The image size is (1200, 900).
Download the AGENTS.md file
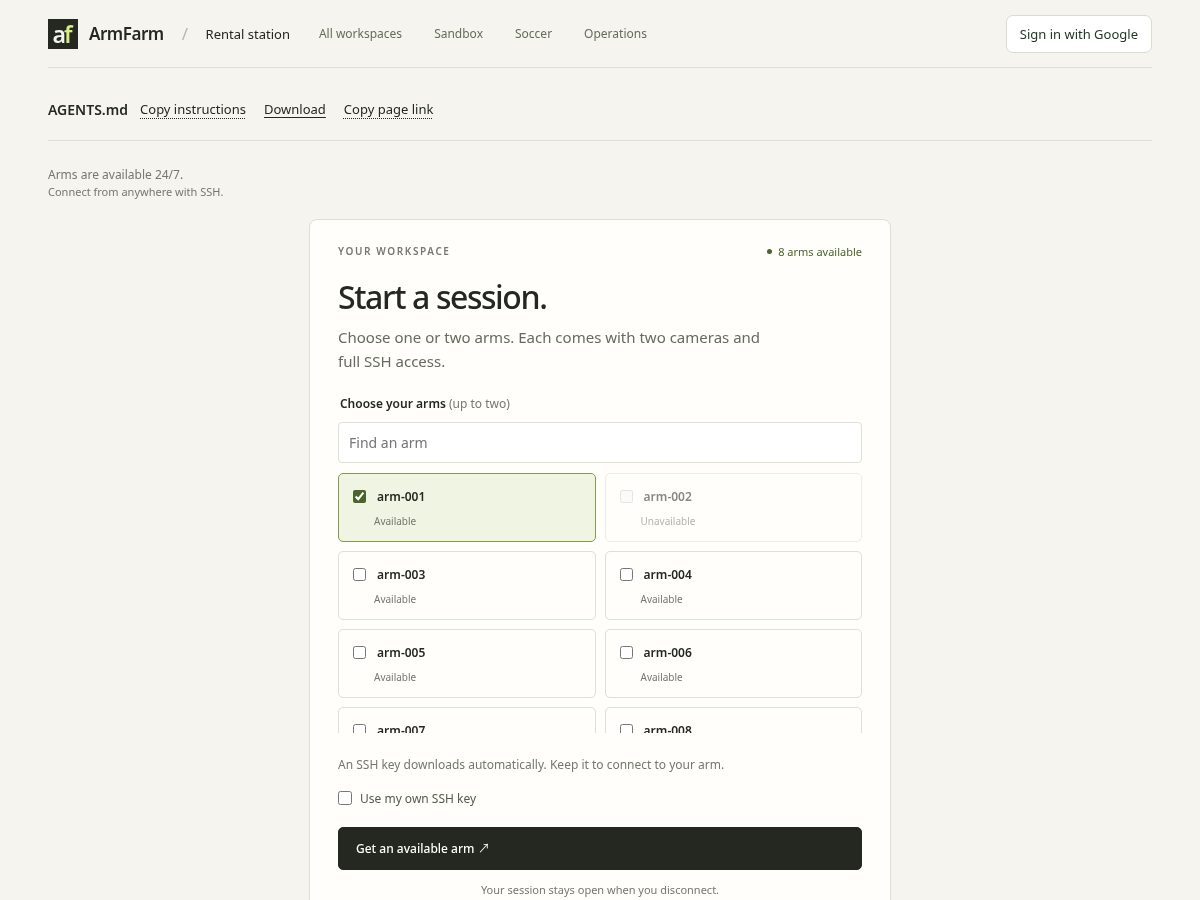[295, 110]
